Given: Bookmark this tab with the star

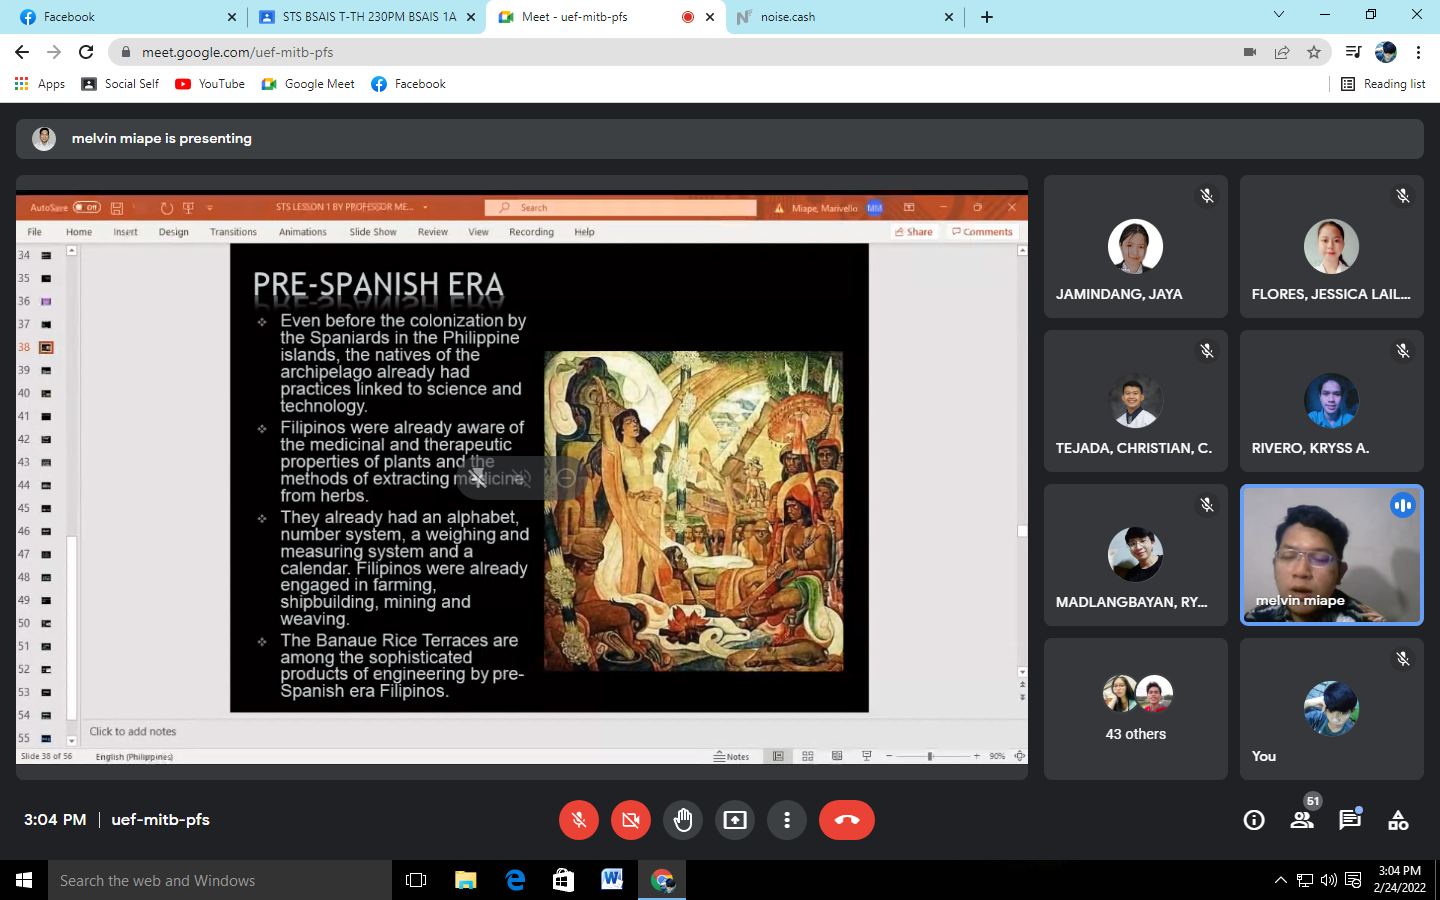Looking at the screenshot, I should (1314, 52).
